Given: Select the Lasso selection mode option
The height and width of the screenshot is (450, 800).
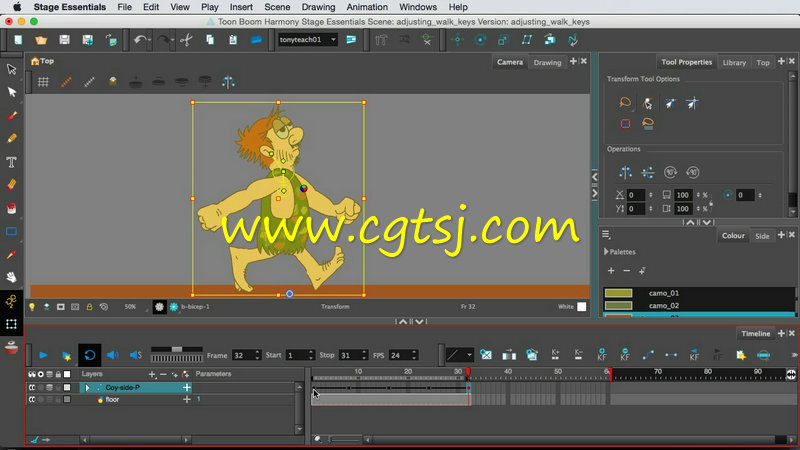Looking at the screenshot, I should [625, 103].
